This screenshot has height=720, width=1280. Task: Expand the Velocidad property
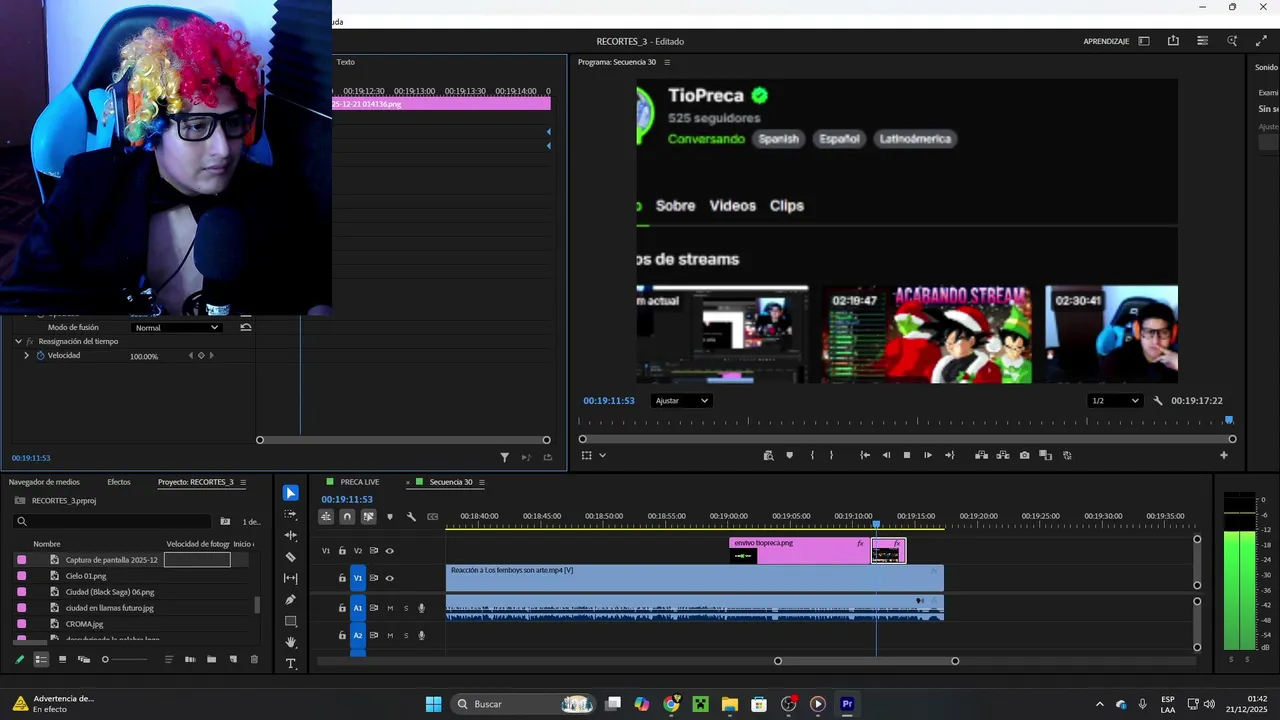click(27, 356)
